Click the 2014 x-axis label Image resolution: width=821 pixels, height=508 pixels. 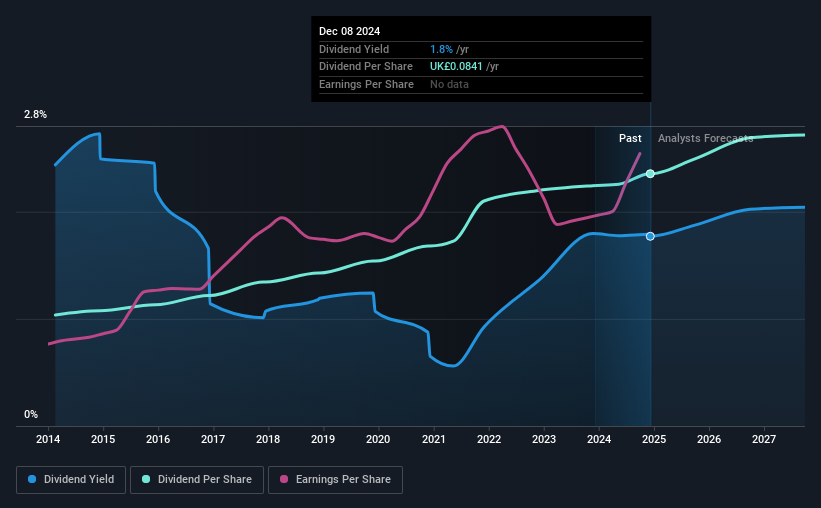pyautogui.click(x=48, y=439)
